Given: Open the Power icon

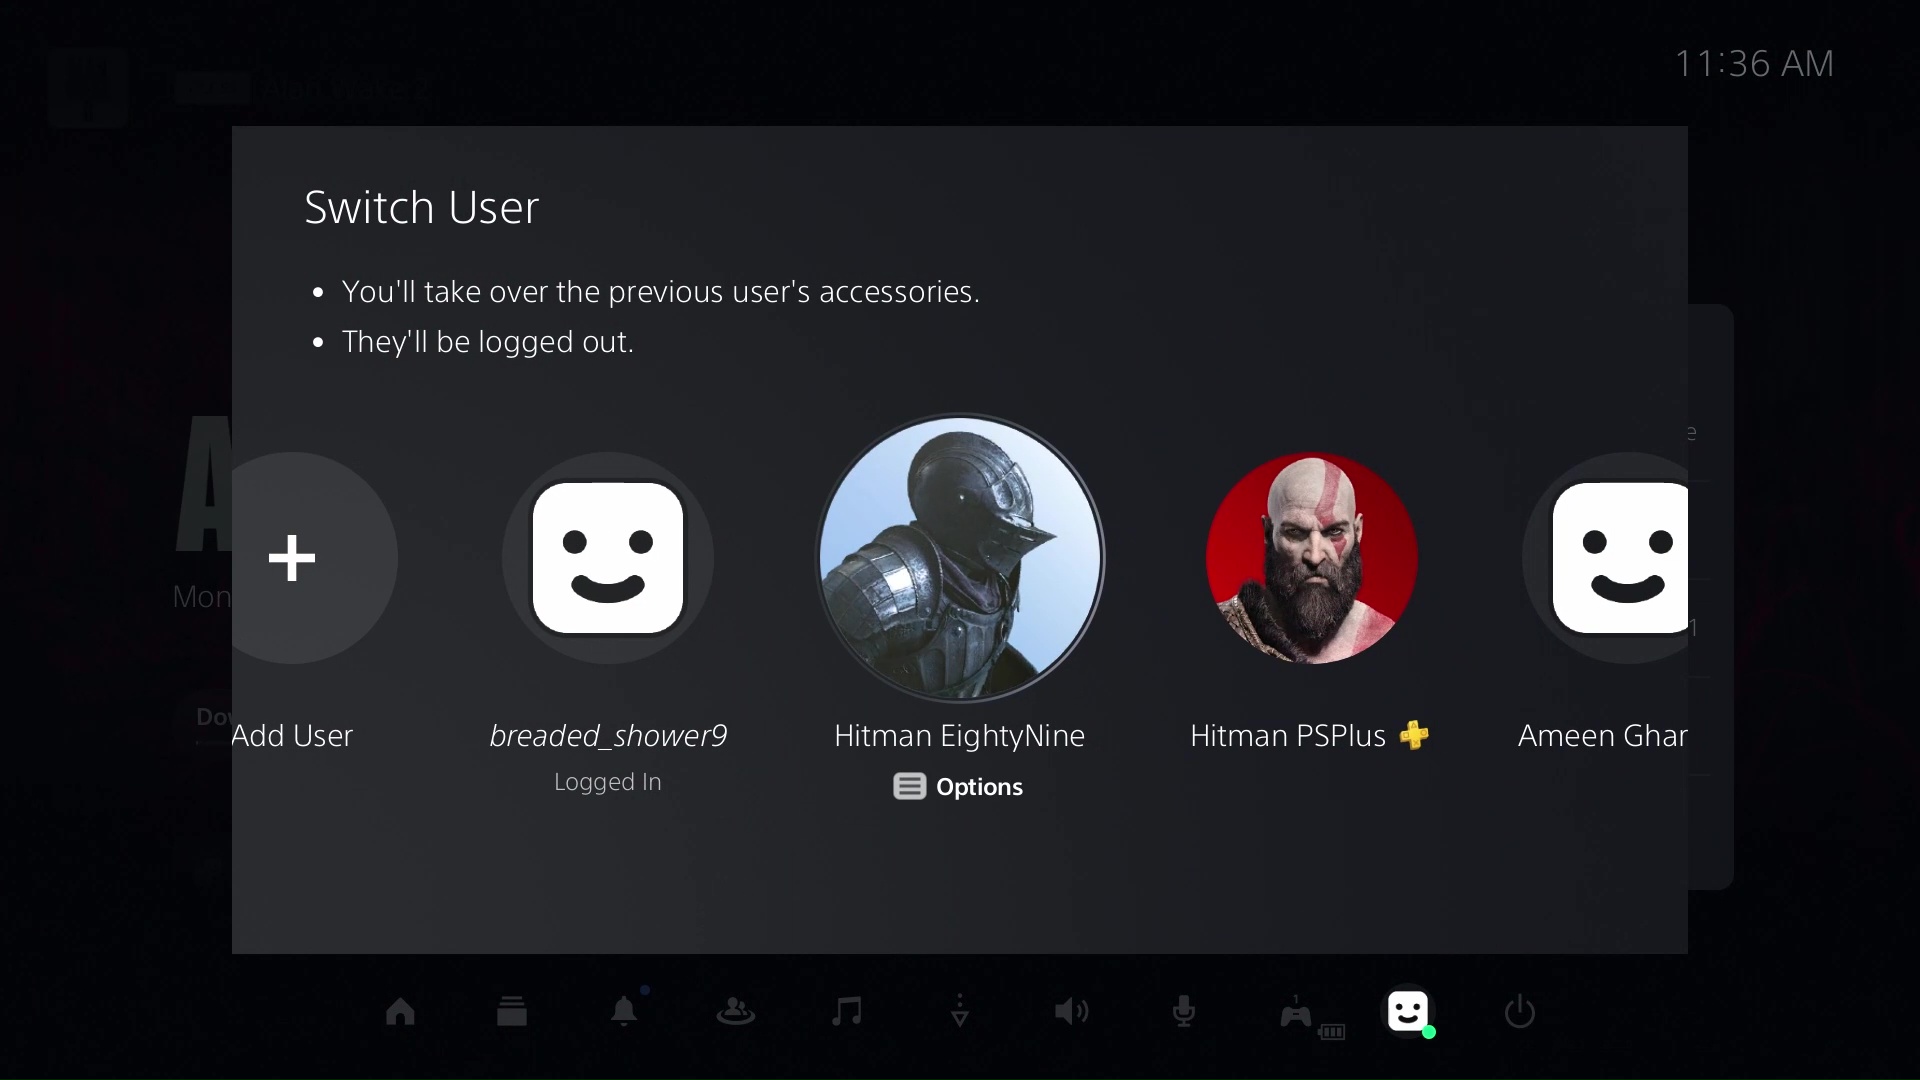Looking at the screenshot, I should pyautogui.click(x=1518, y=1012).
